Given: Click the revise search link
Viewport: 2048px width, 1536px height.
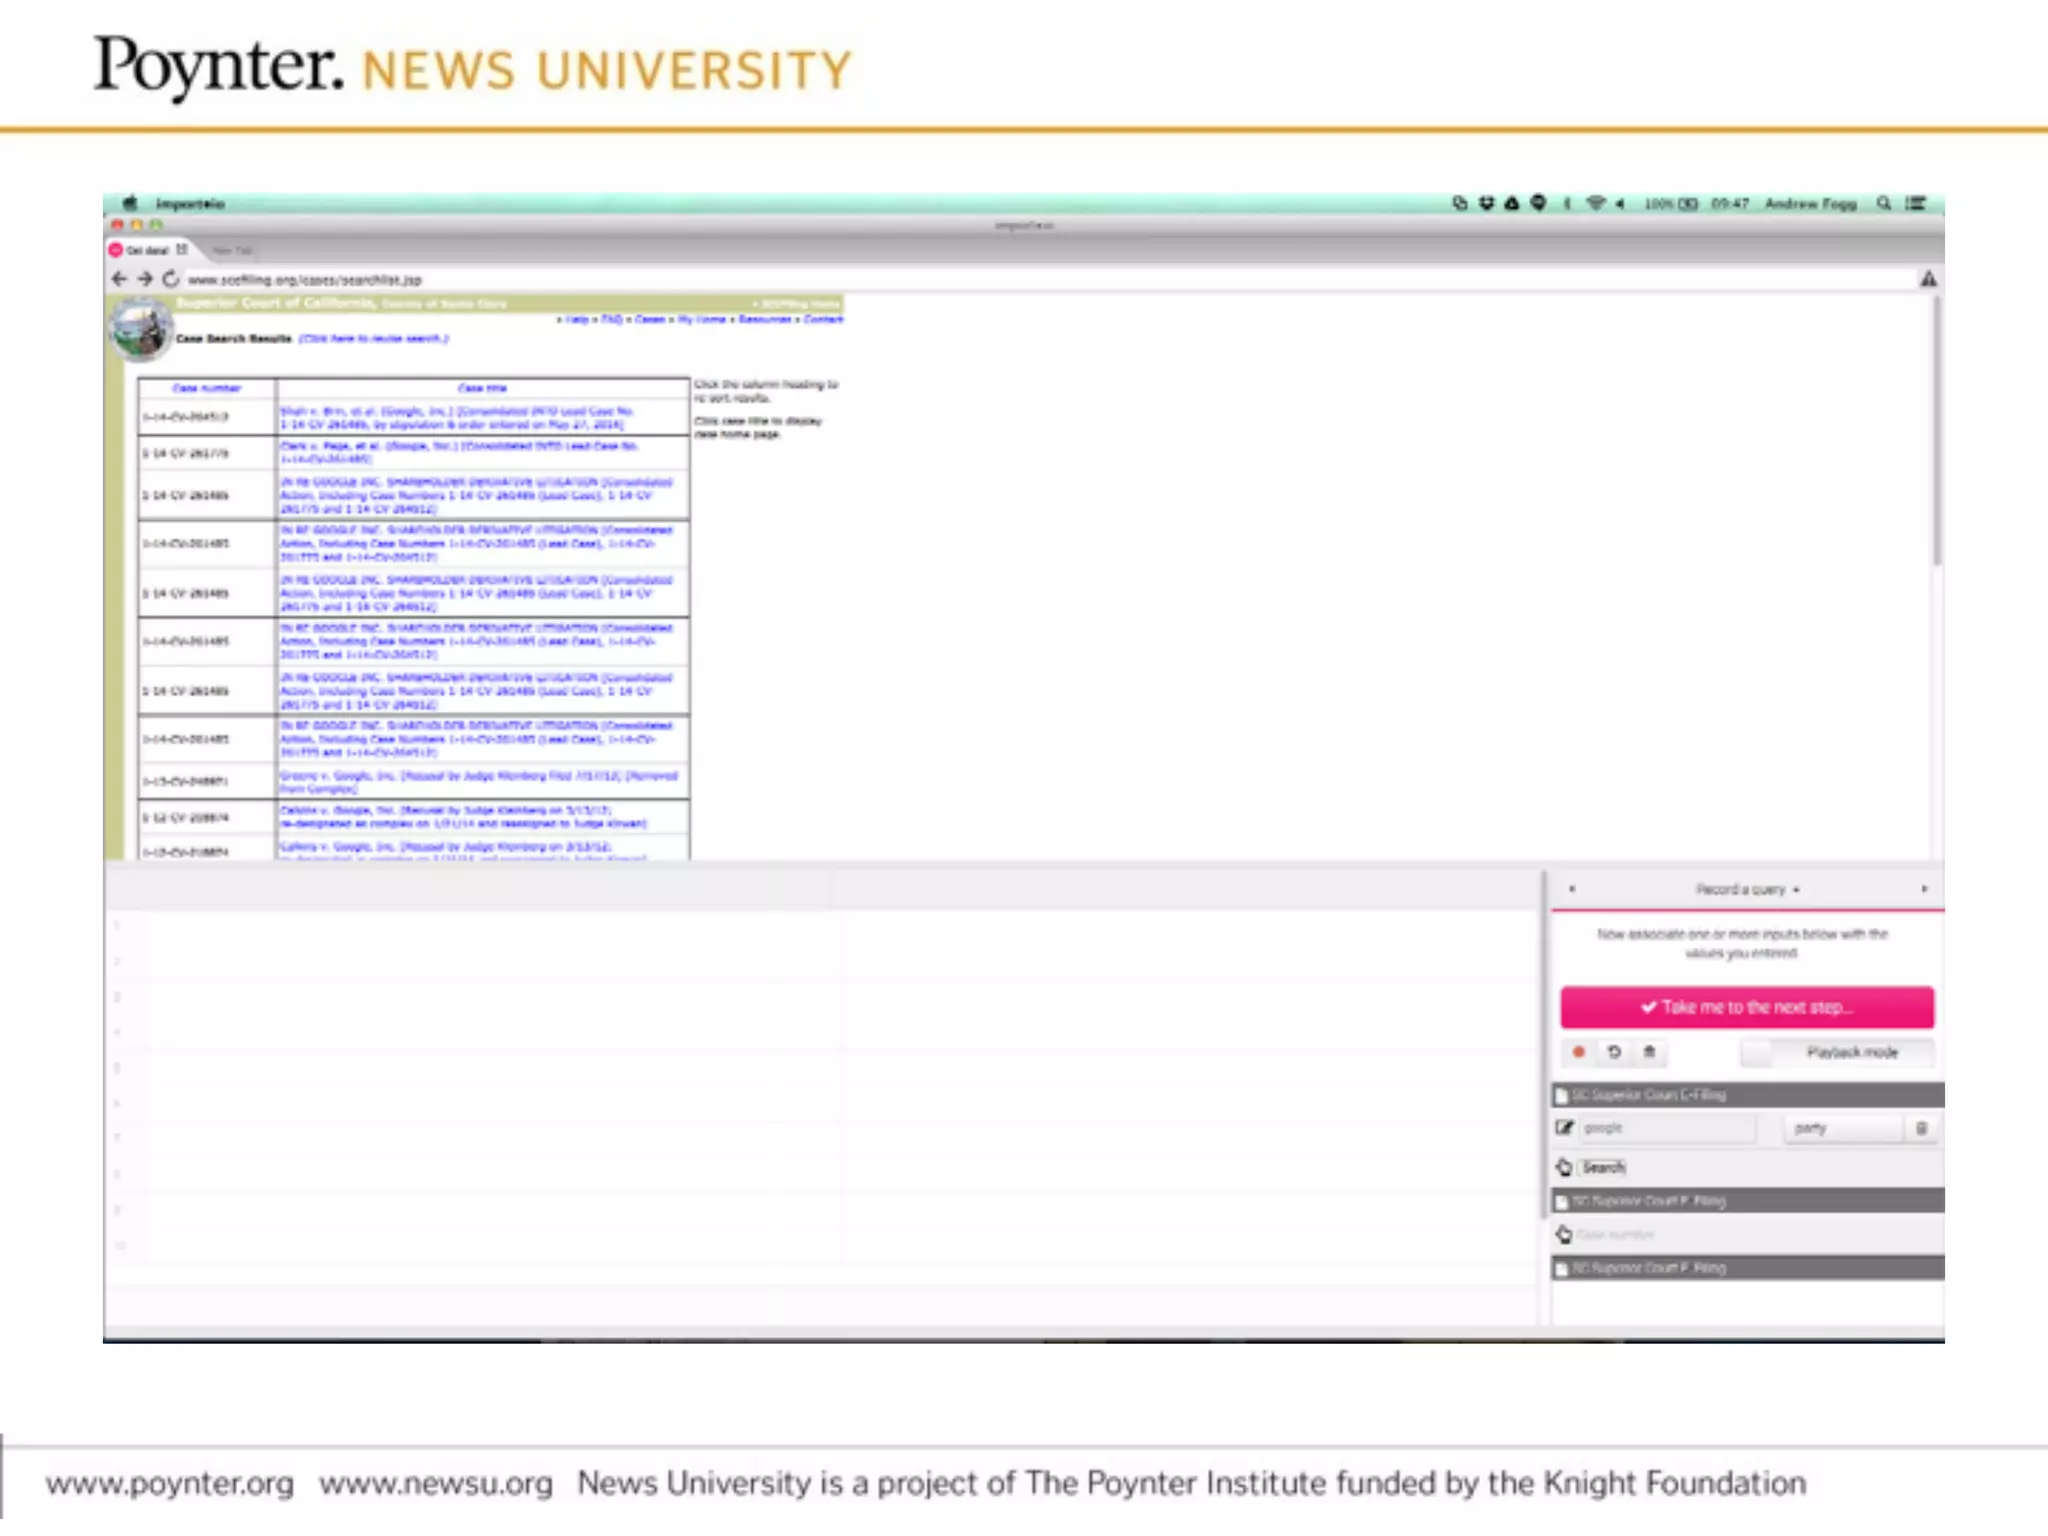Looking at the screenshot, I should pos(373,339).
